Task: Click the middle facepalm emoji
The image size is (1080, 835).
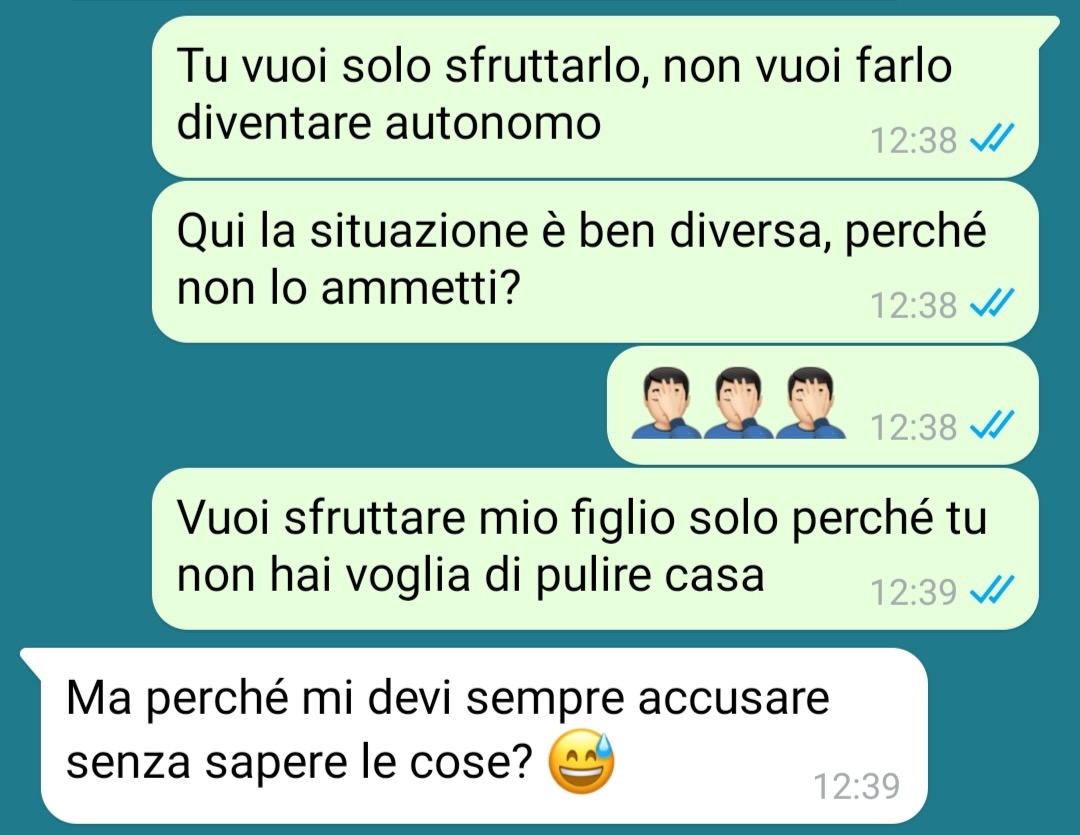Action: pos(738,403)
